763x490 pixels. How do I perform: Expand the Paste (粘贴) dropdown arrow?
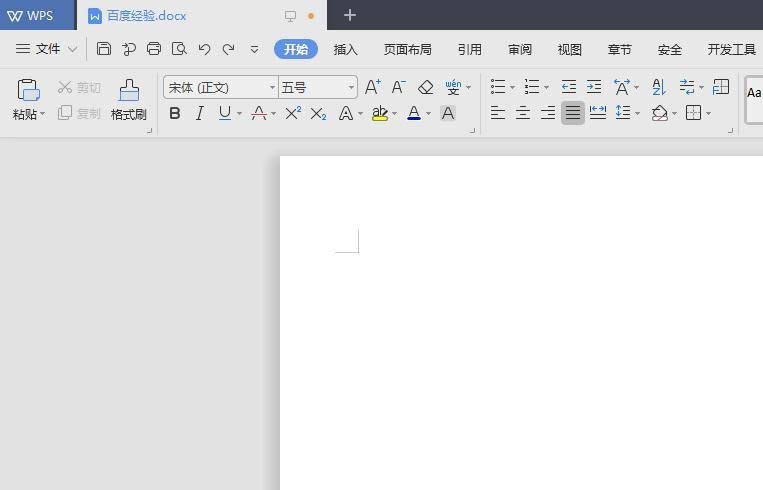point(42,115)
